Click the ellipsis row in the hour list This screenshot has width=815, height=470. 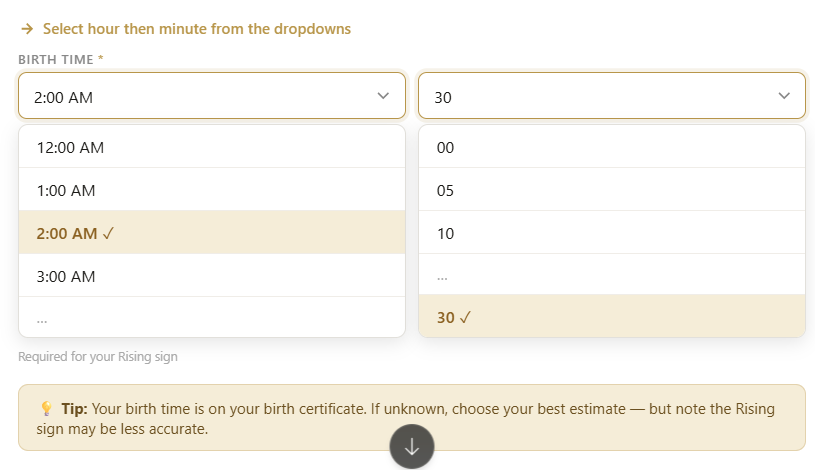(x=42, y=317)
